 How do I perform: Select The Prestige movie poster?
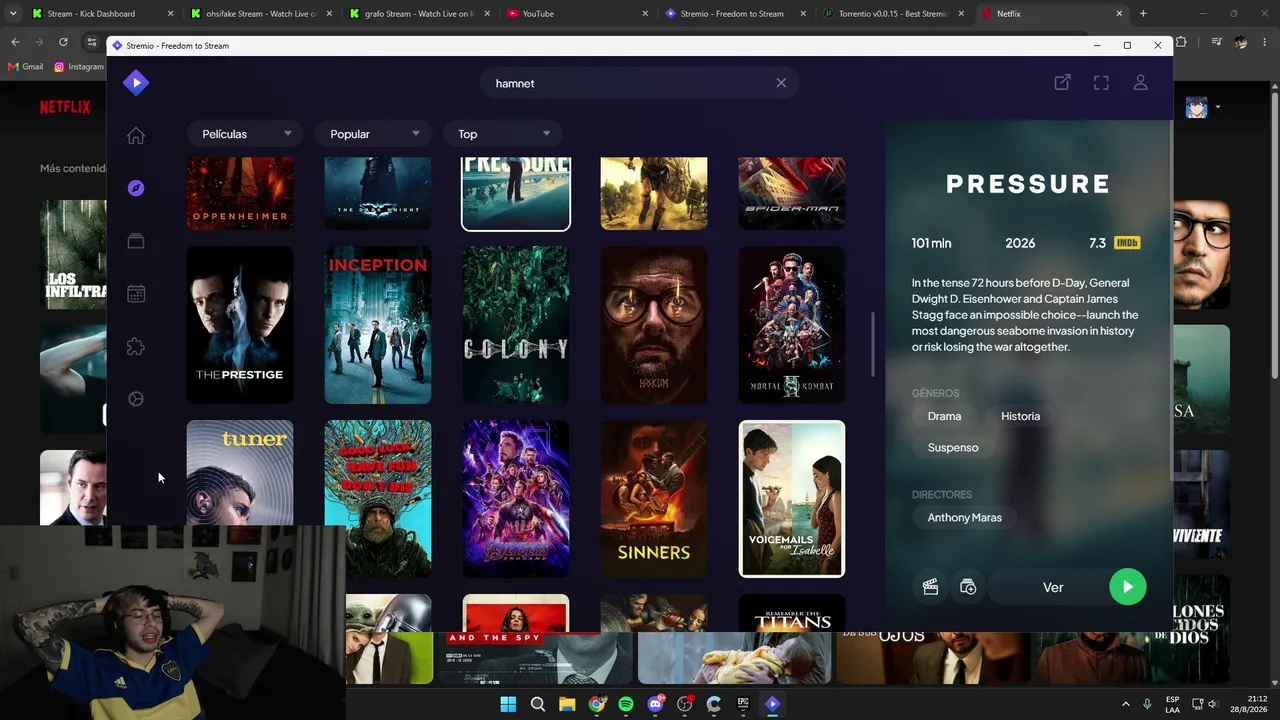pos(240,325)
